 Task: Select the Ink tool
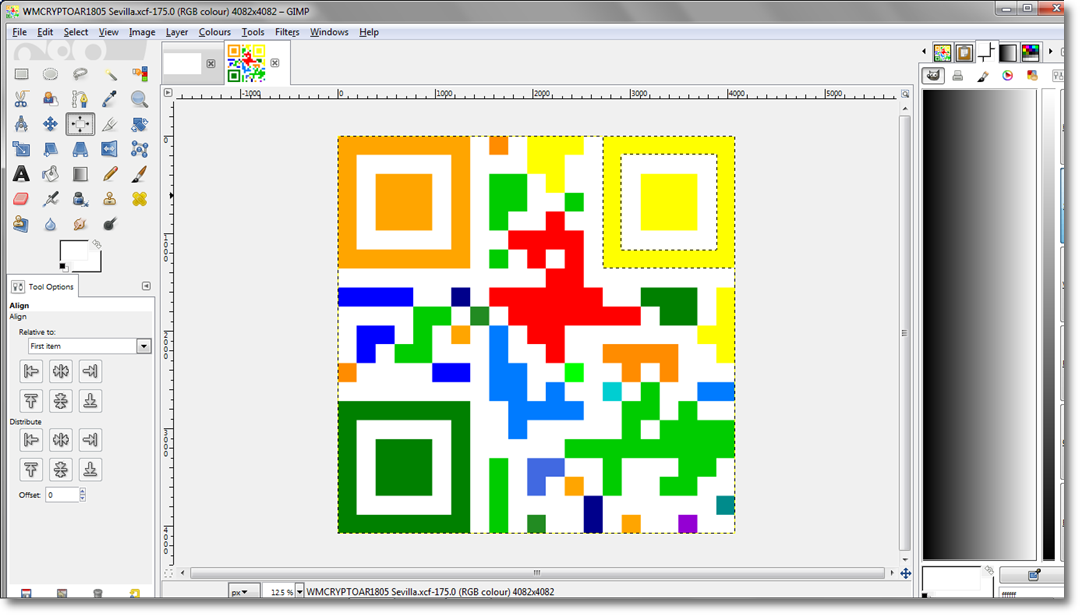(x=80, y=199)
